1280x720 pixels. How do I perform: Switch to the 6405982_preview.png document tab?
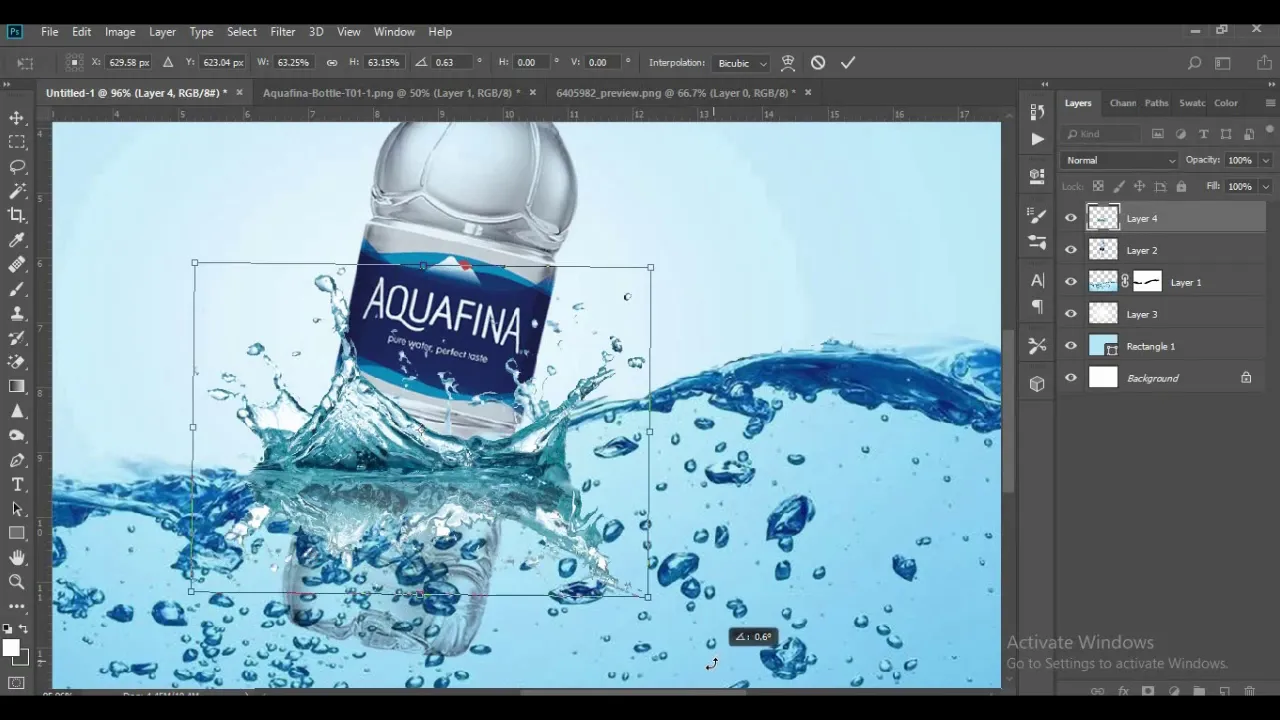point(676,93)
